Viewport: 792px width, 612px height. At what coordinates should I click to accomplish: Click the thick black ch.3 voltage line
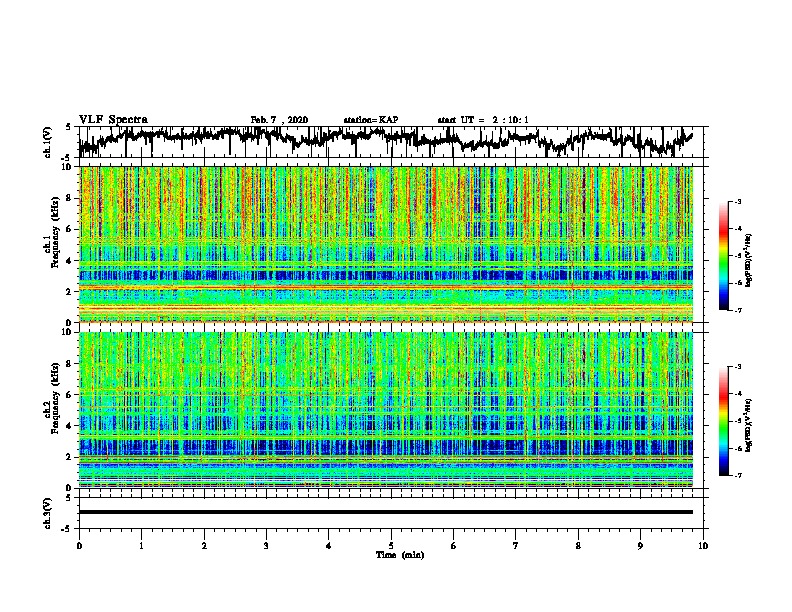386,512
